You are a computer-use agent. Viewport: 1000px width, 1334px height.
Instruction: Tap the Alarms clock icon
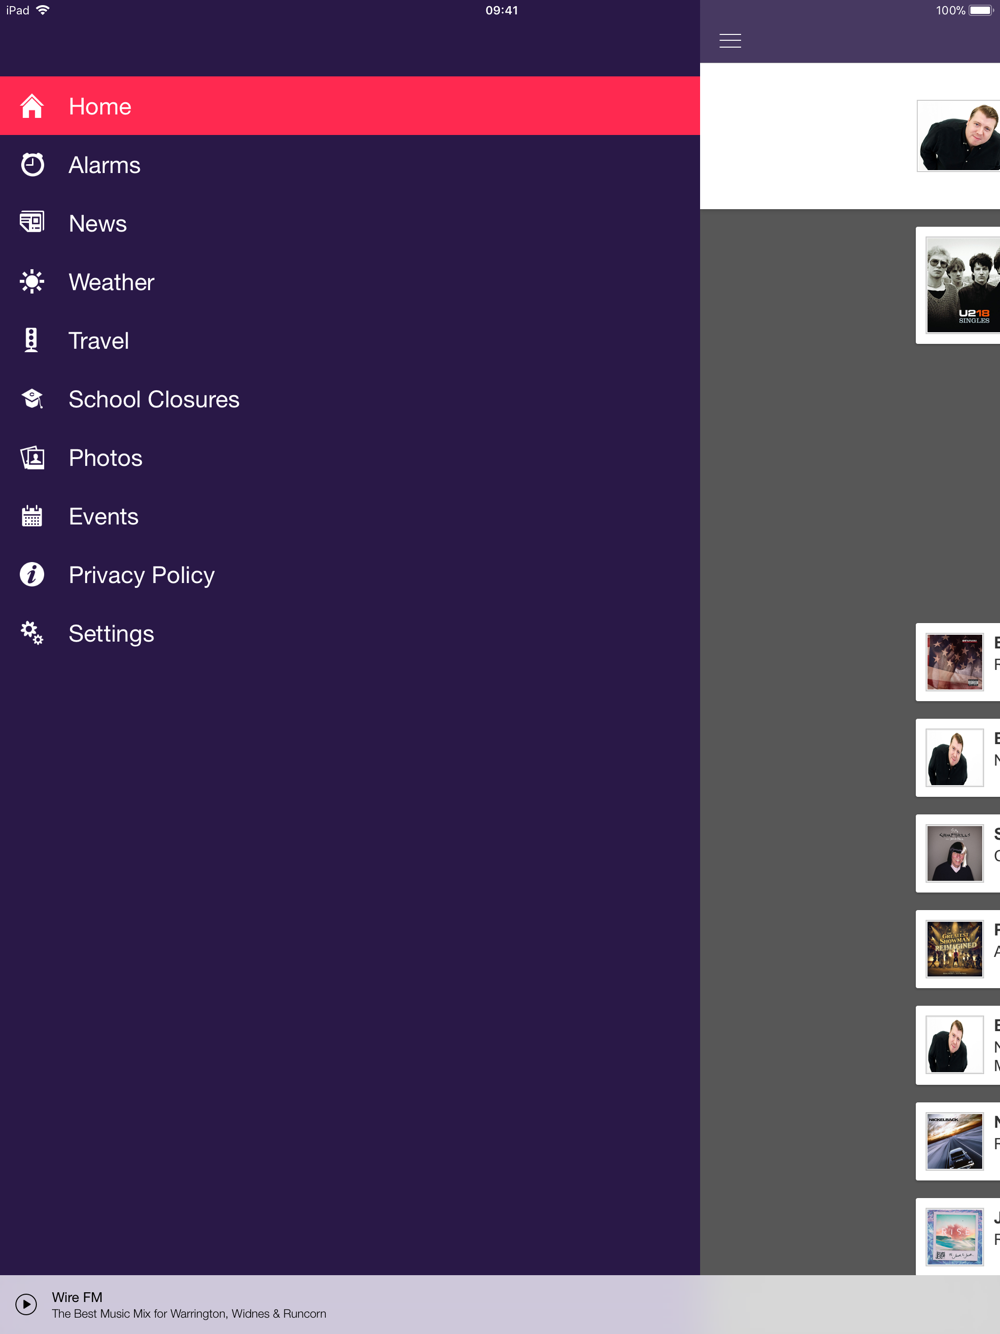point(32,165)
